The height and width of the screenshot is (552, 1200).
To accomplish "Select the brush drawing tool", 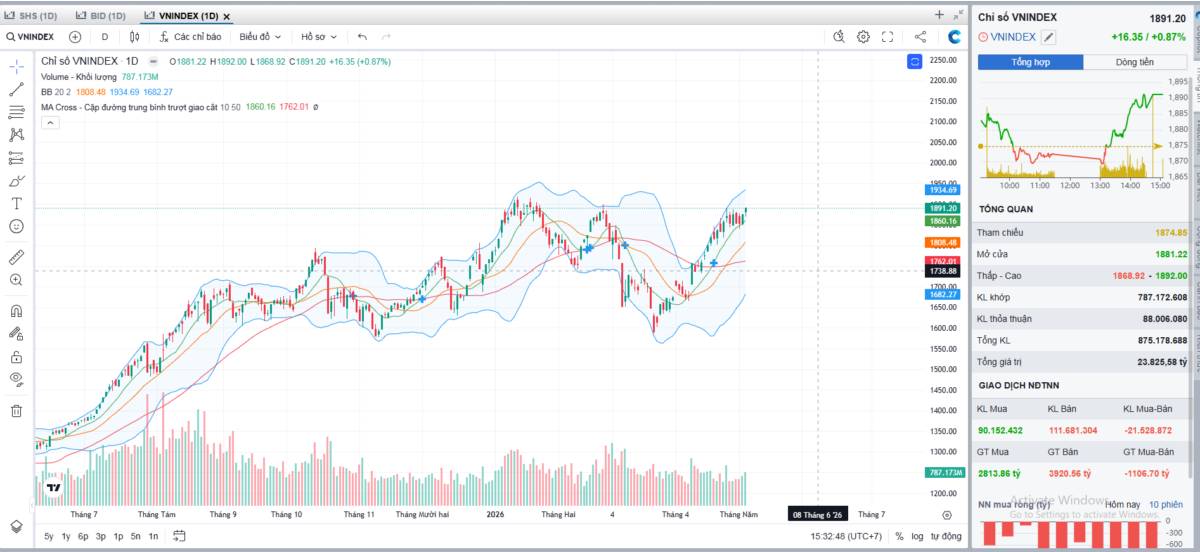I will [x=16, y=181].
